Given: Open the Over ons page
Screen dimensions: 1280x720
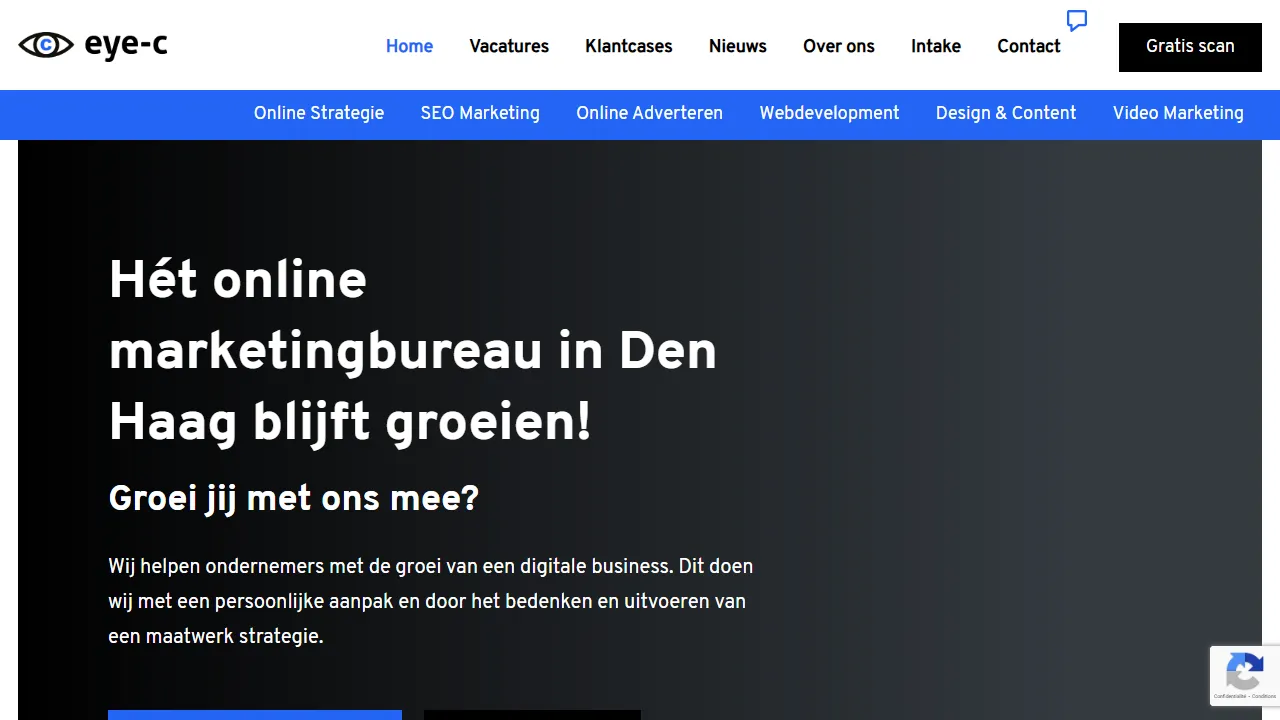Looking at the screenshot, I should coord(838,46).
